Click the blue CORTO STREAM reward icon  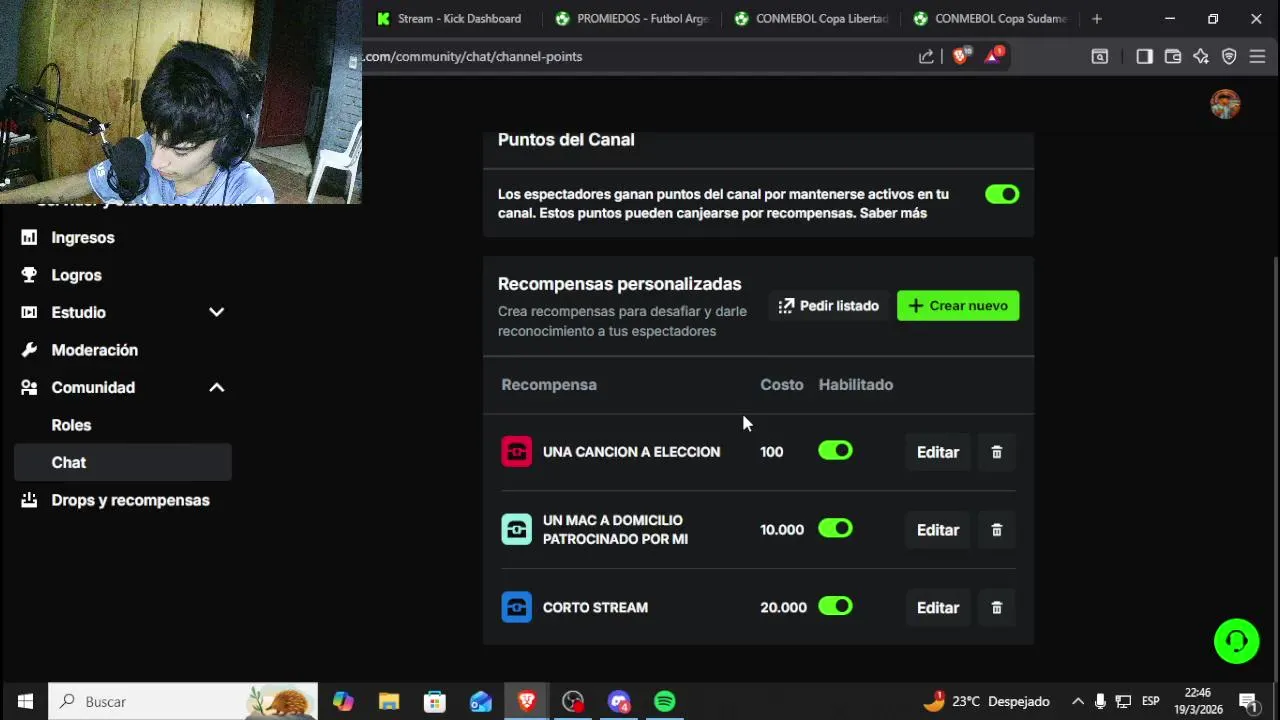pyautogui.click(x=517, y=607)
